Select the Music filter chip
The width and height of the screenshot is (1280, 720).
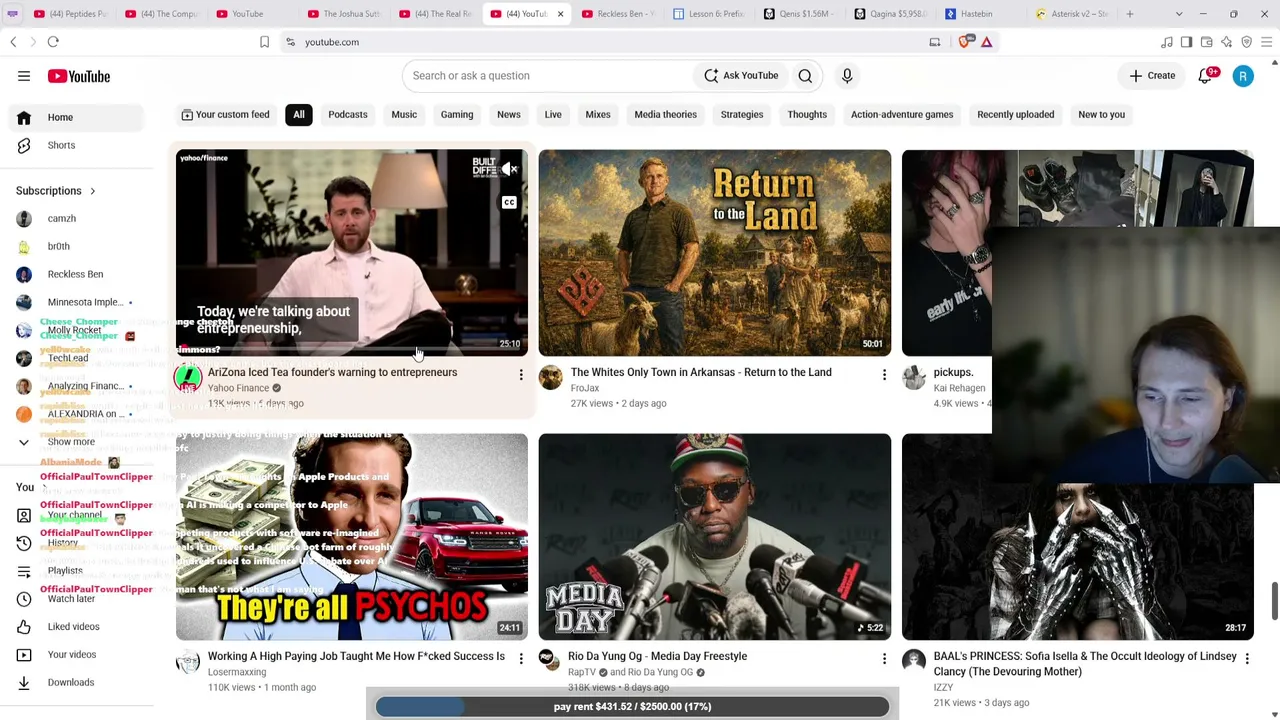[404, 115]
